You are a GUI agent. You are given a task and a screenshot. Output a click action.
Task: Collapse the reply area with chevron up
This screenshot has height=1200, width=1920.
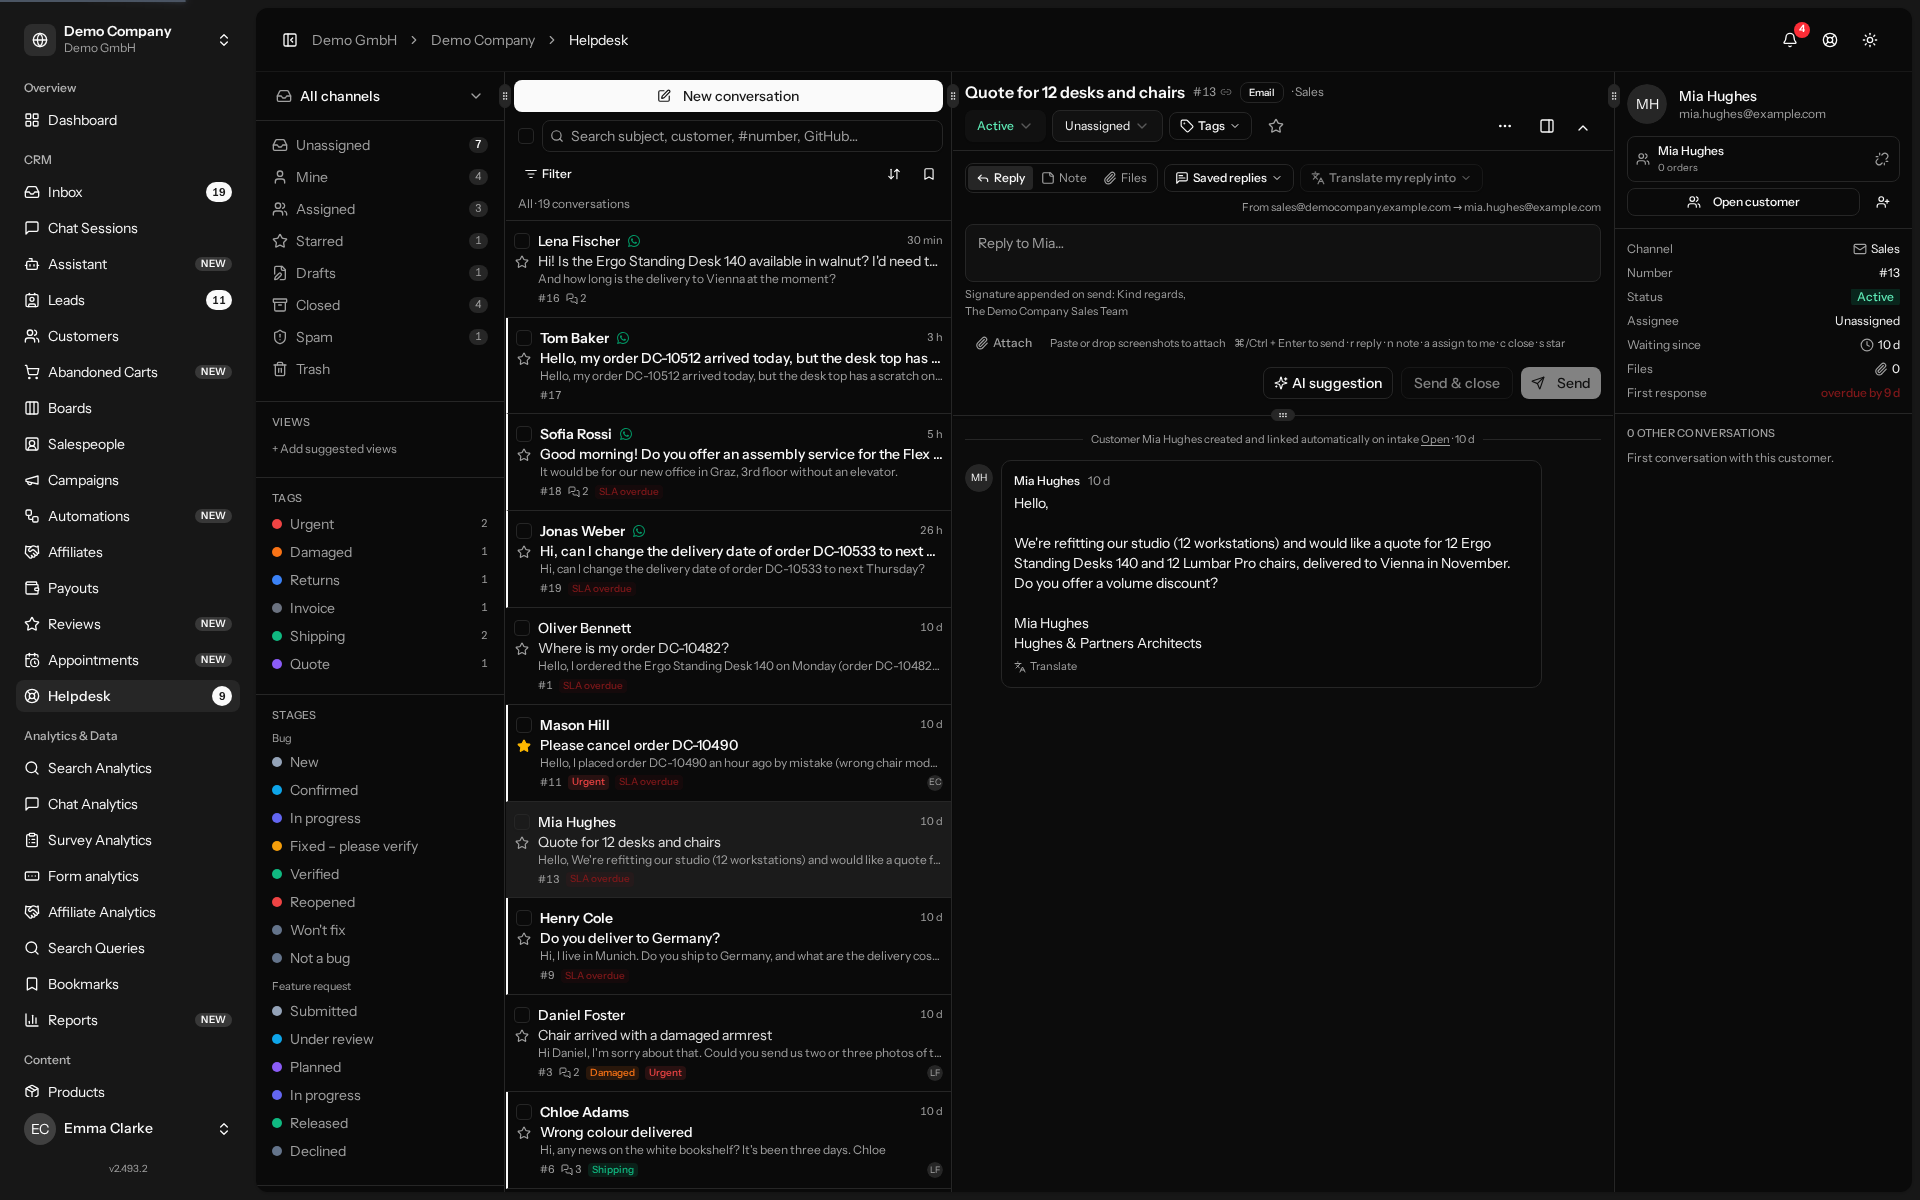pyautogui.click(x=1583, y=127)
